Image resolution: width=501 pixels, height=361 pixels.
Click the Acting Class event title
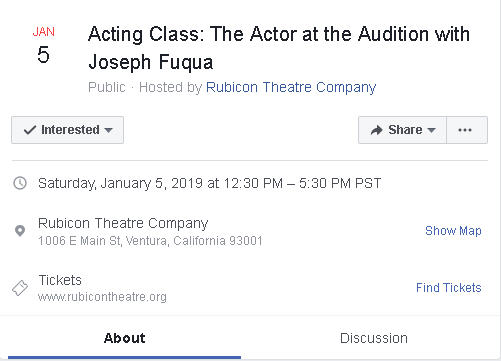[279, 48]
